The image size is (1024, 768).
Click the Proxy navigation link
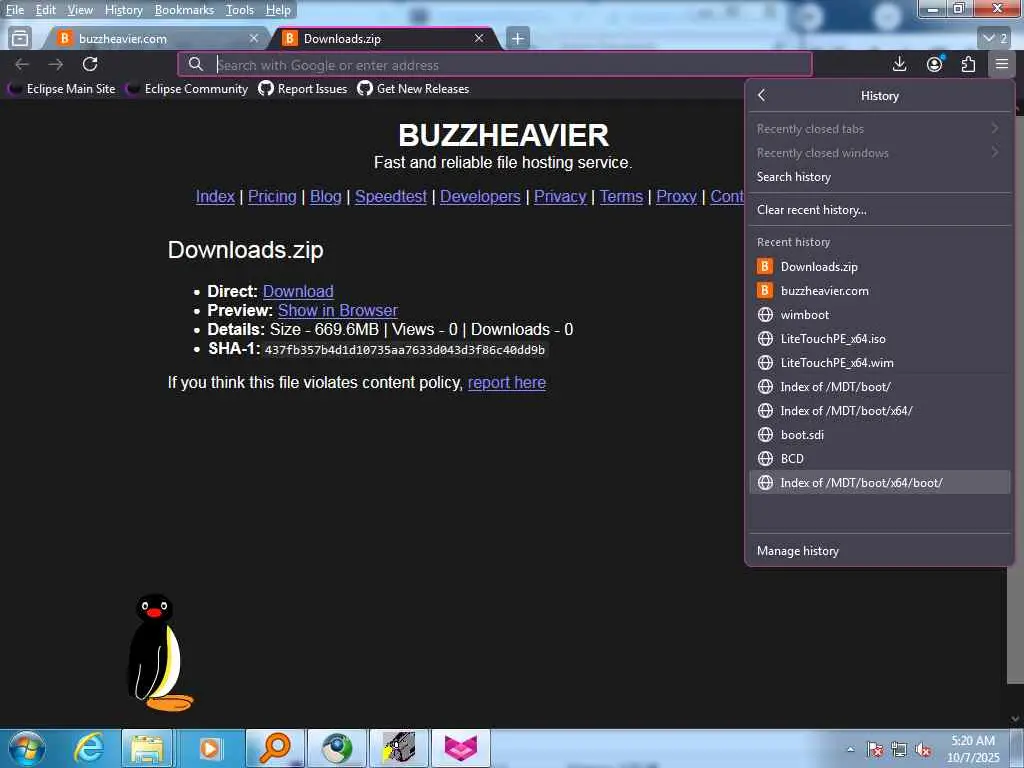[x=677, y=197]
